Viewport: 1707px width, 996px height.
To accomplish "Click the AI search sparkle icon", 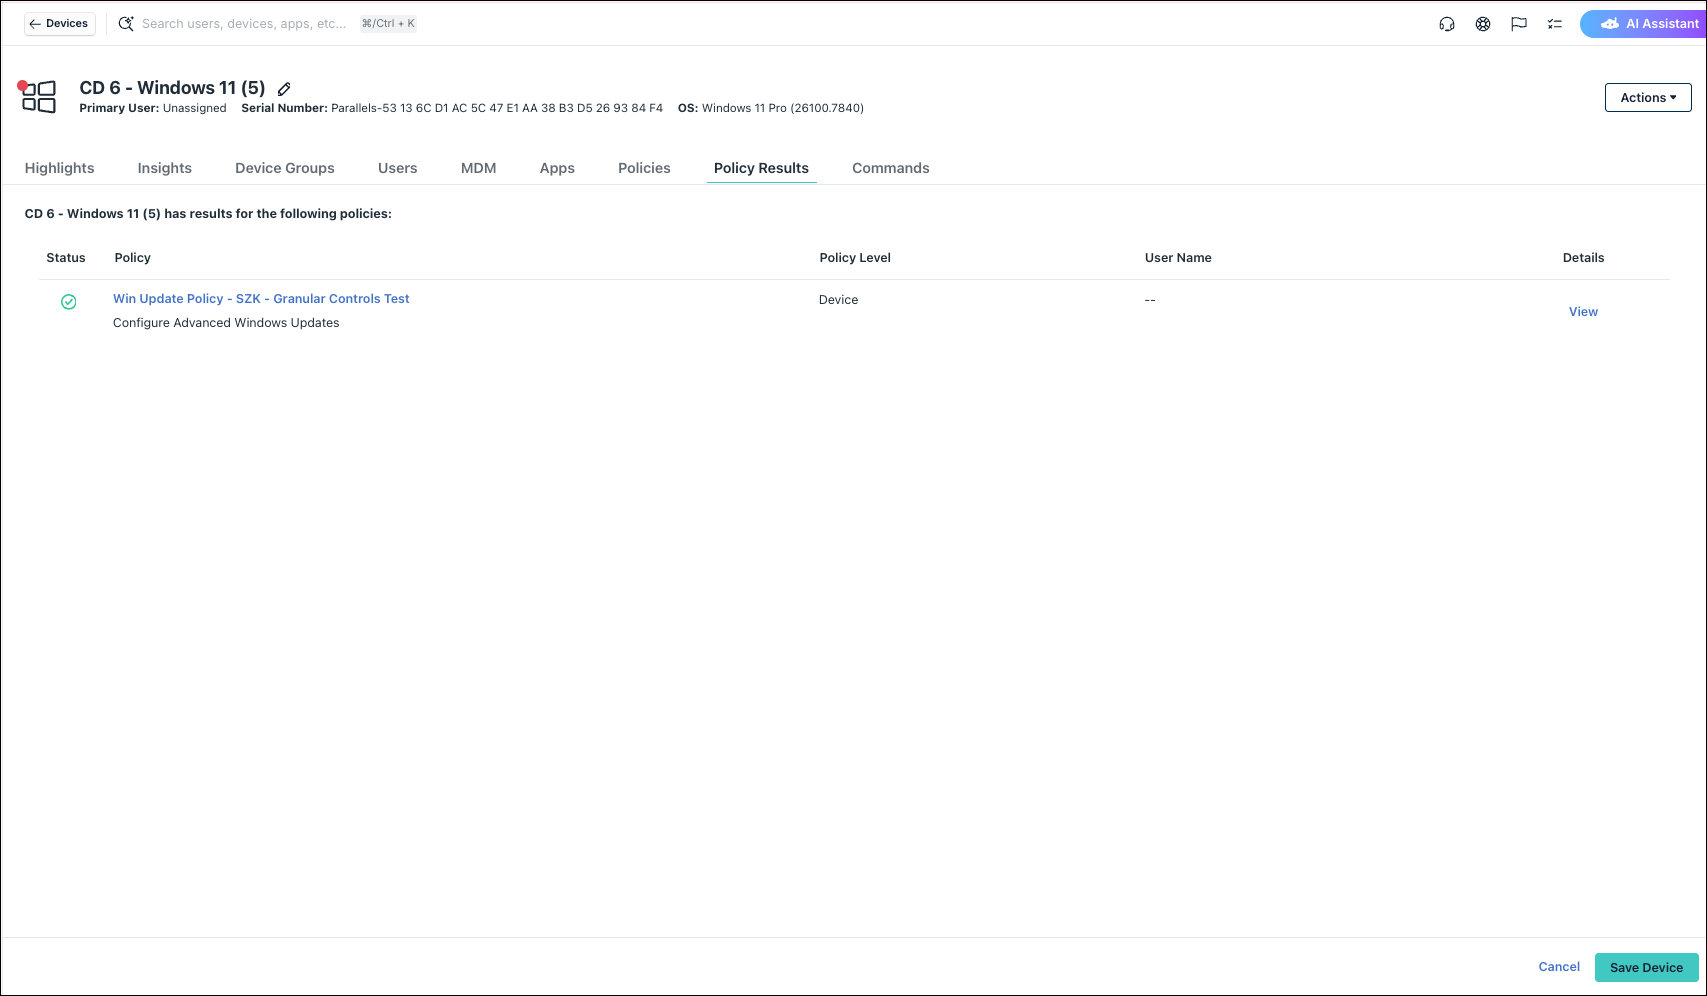I will [x=126, y=23].
